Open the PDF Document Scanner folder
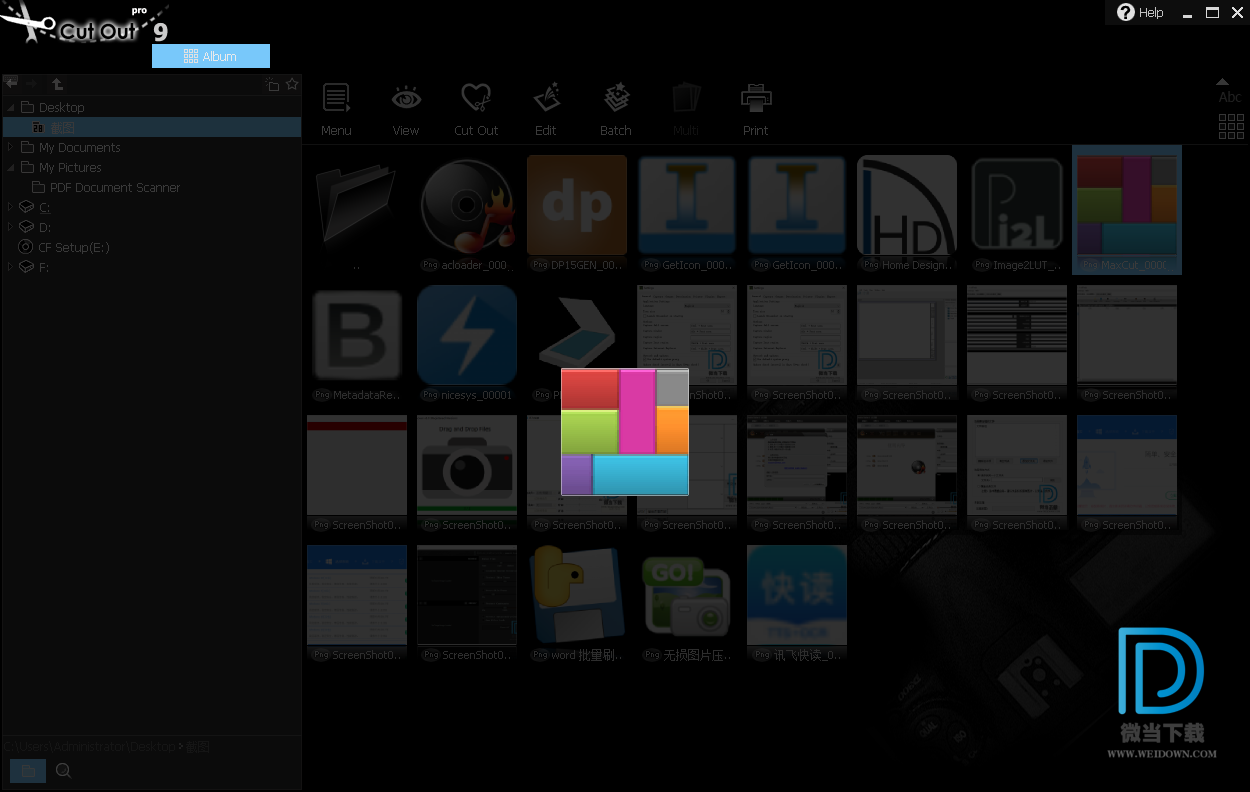Image resolution: width=1250 pixels, height=792 pixels. [x=115, y=187]
